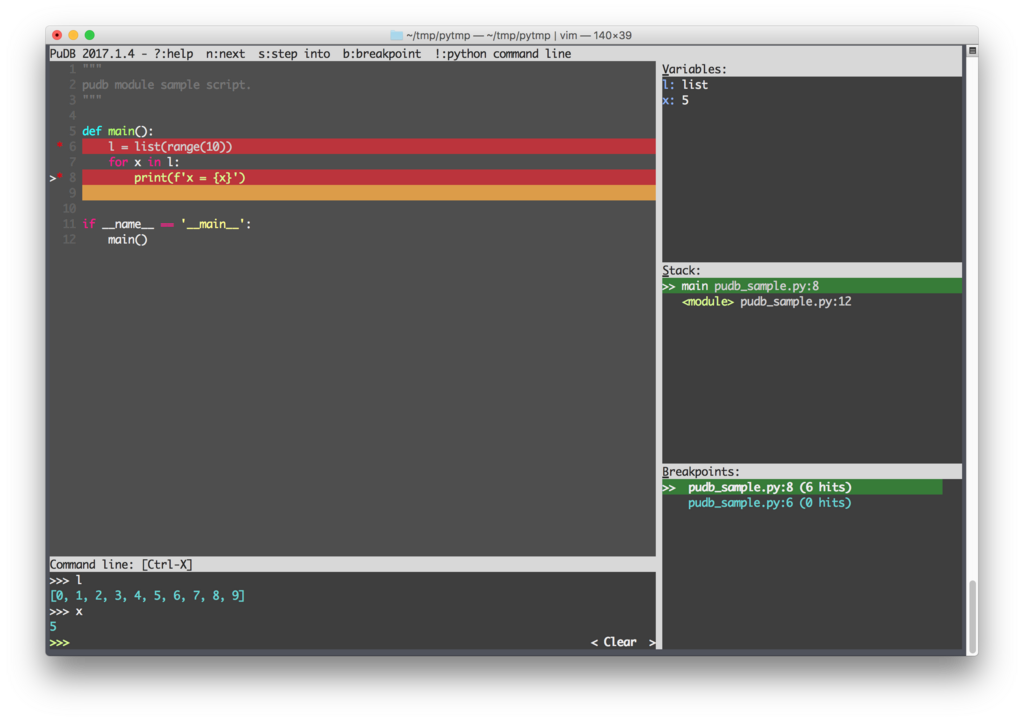
Task: Select breakpoint pudb_sample.py:8 (6 hits)
Action: tap(802, 487)
